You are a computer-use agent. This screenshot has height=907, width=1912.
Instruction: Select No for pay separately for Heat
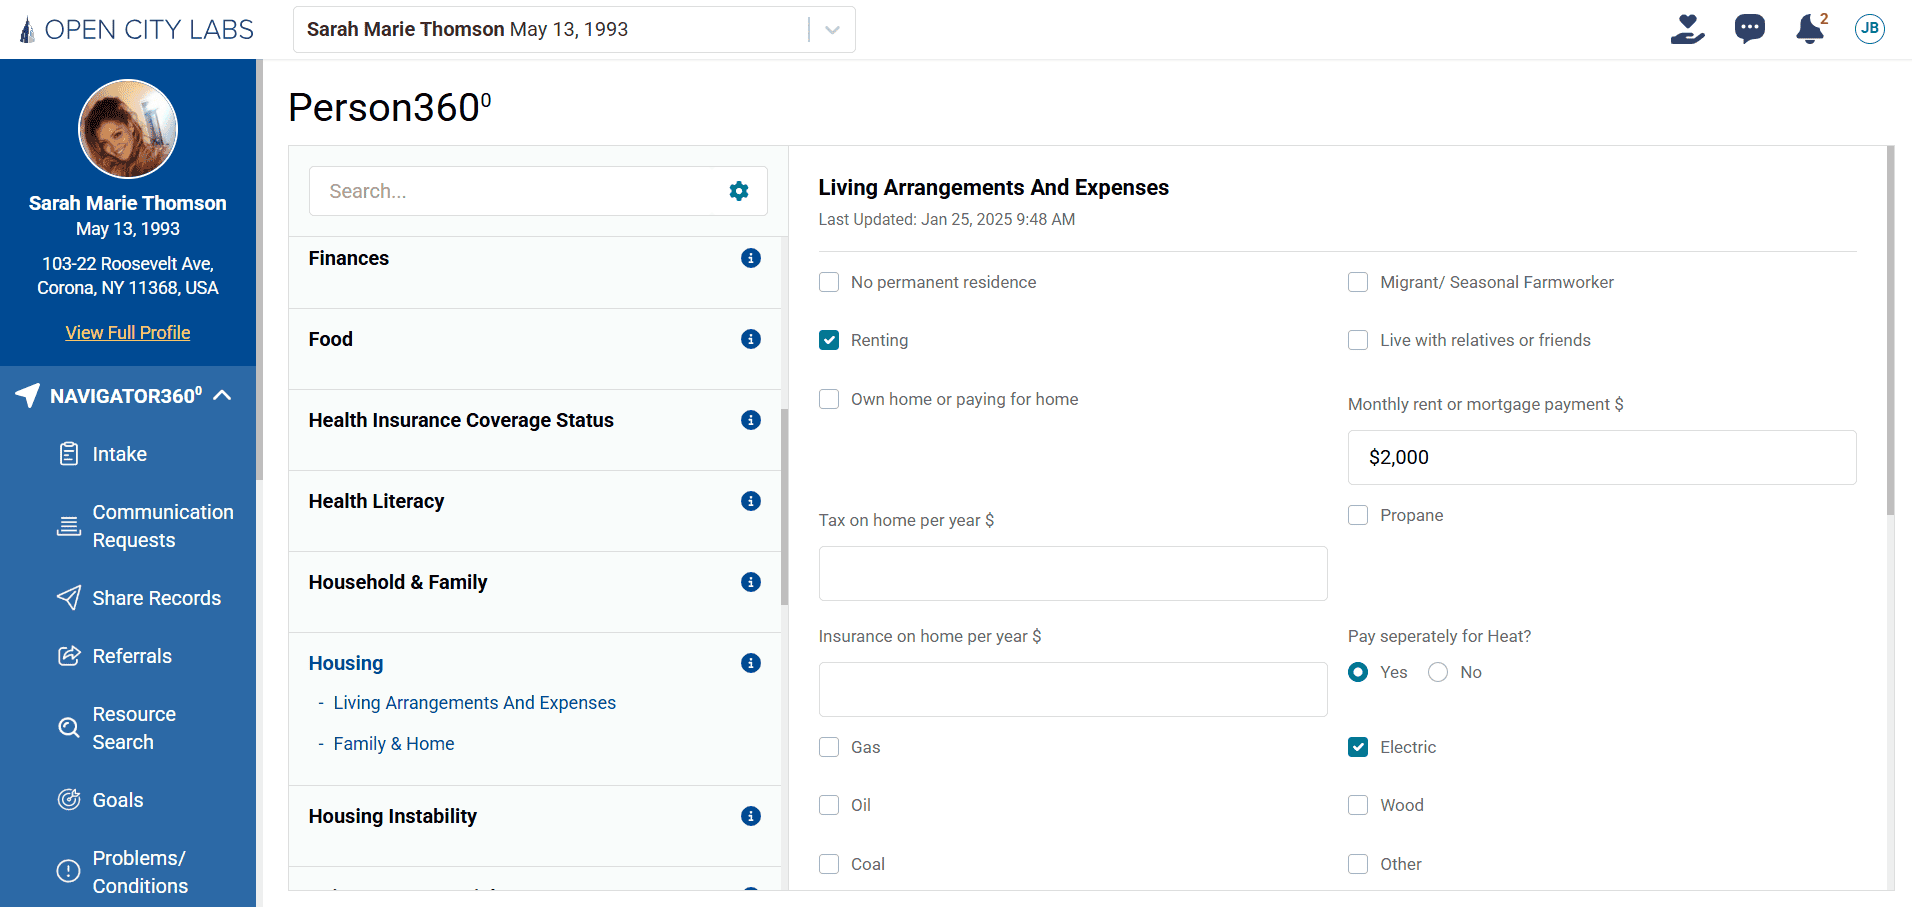click(x=1437, y=672)
